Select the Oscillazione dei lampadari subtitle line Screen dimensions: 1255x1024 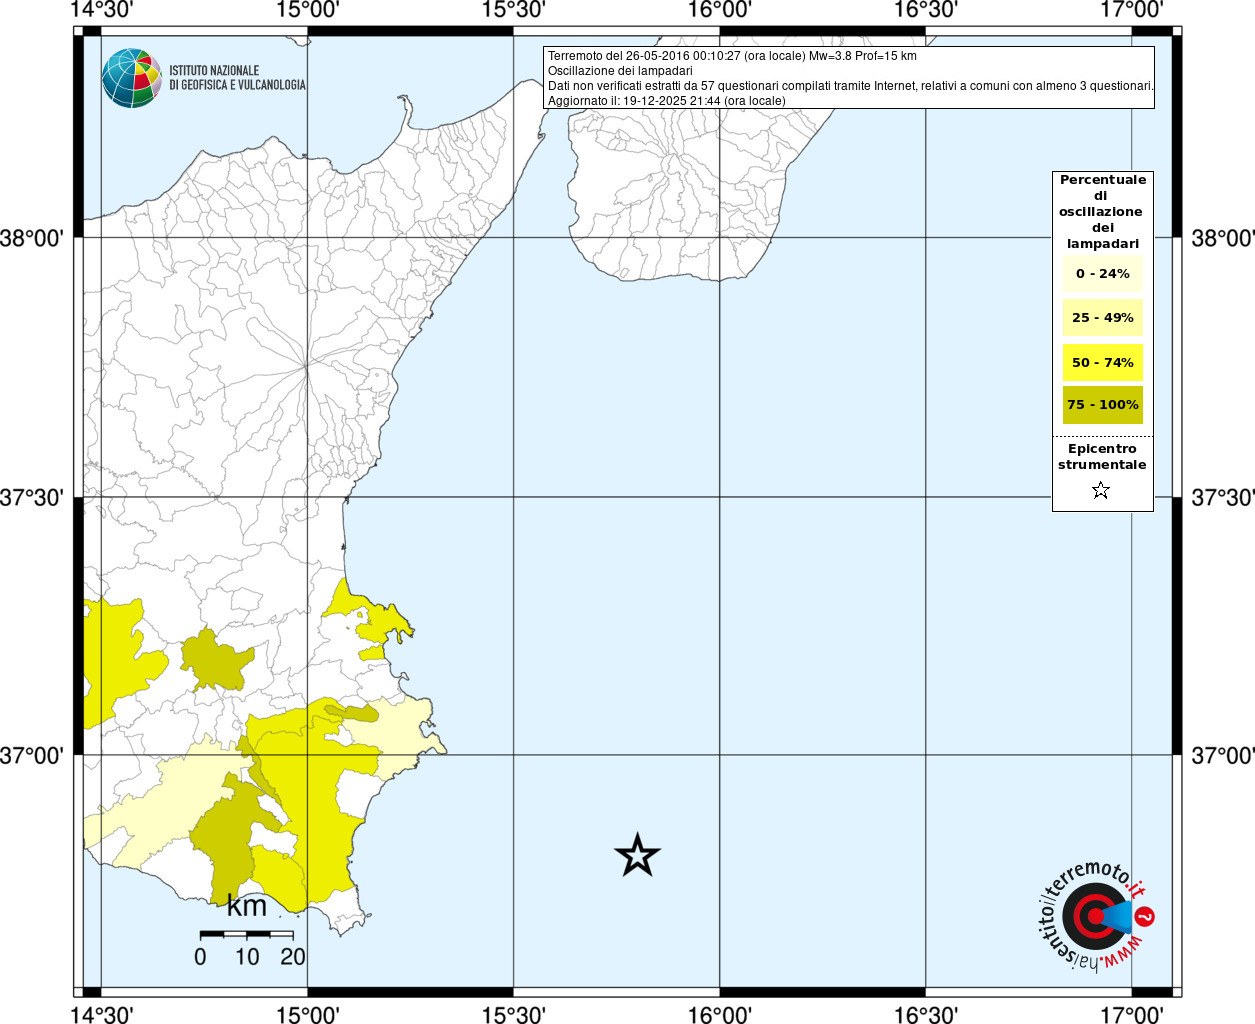(620, 71)
